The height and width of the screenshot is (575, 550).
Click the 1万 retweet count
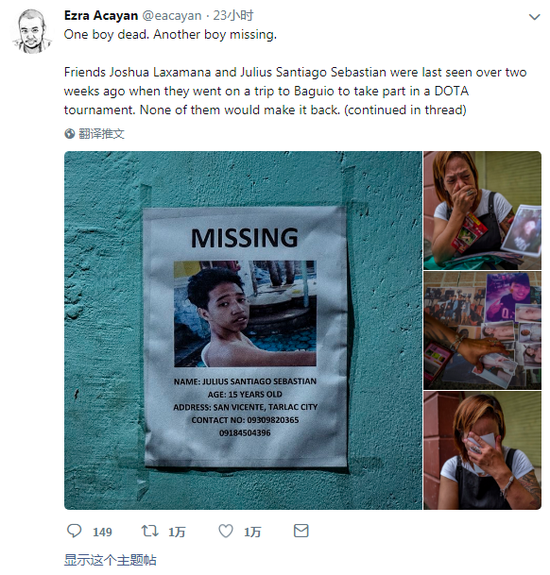click(x=177, y=532)
